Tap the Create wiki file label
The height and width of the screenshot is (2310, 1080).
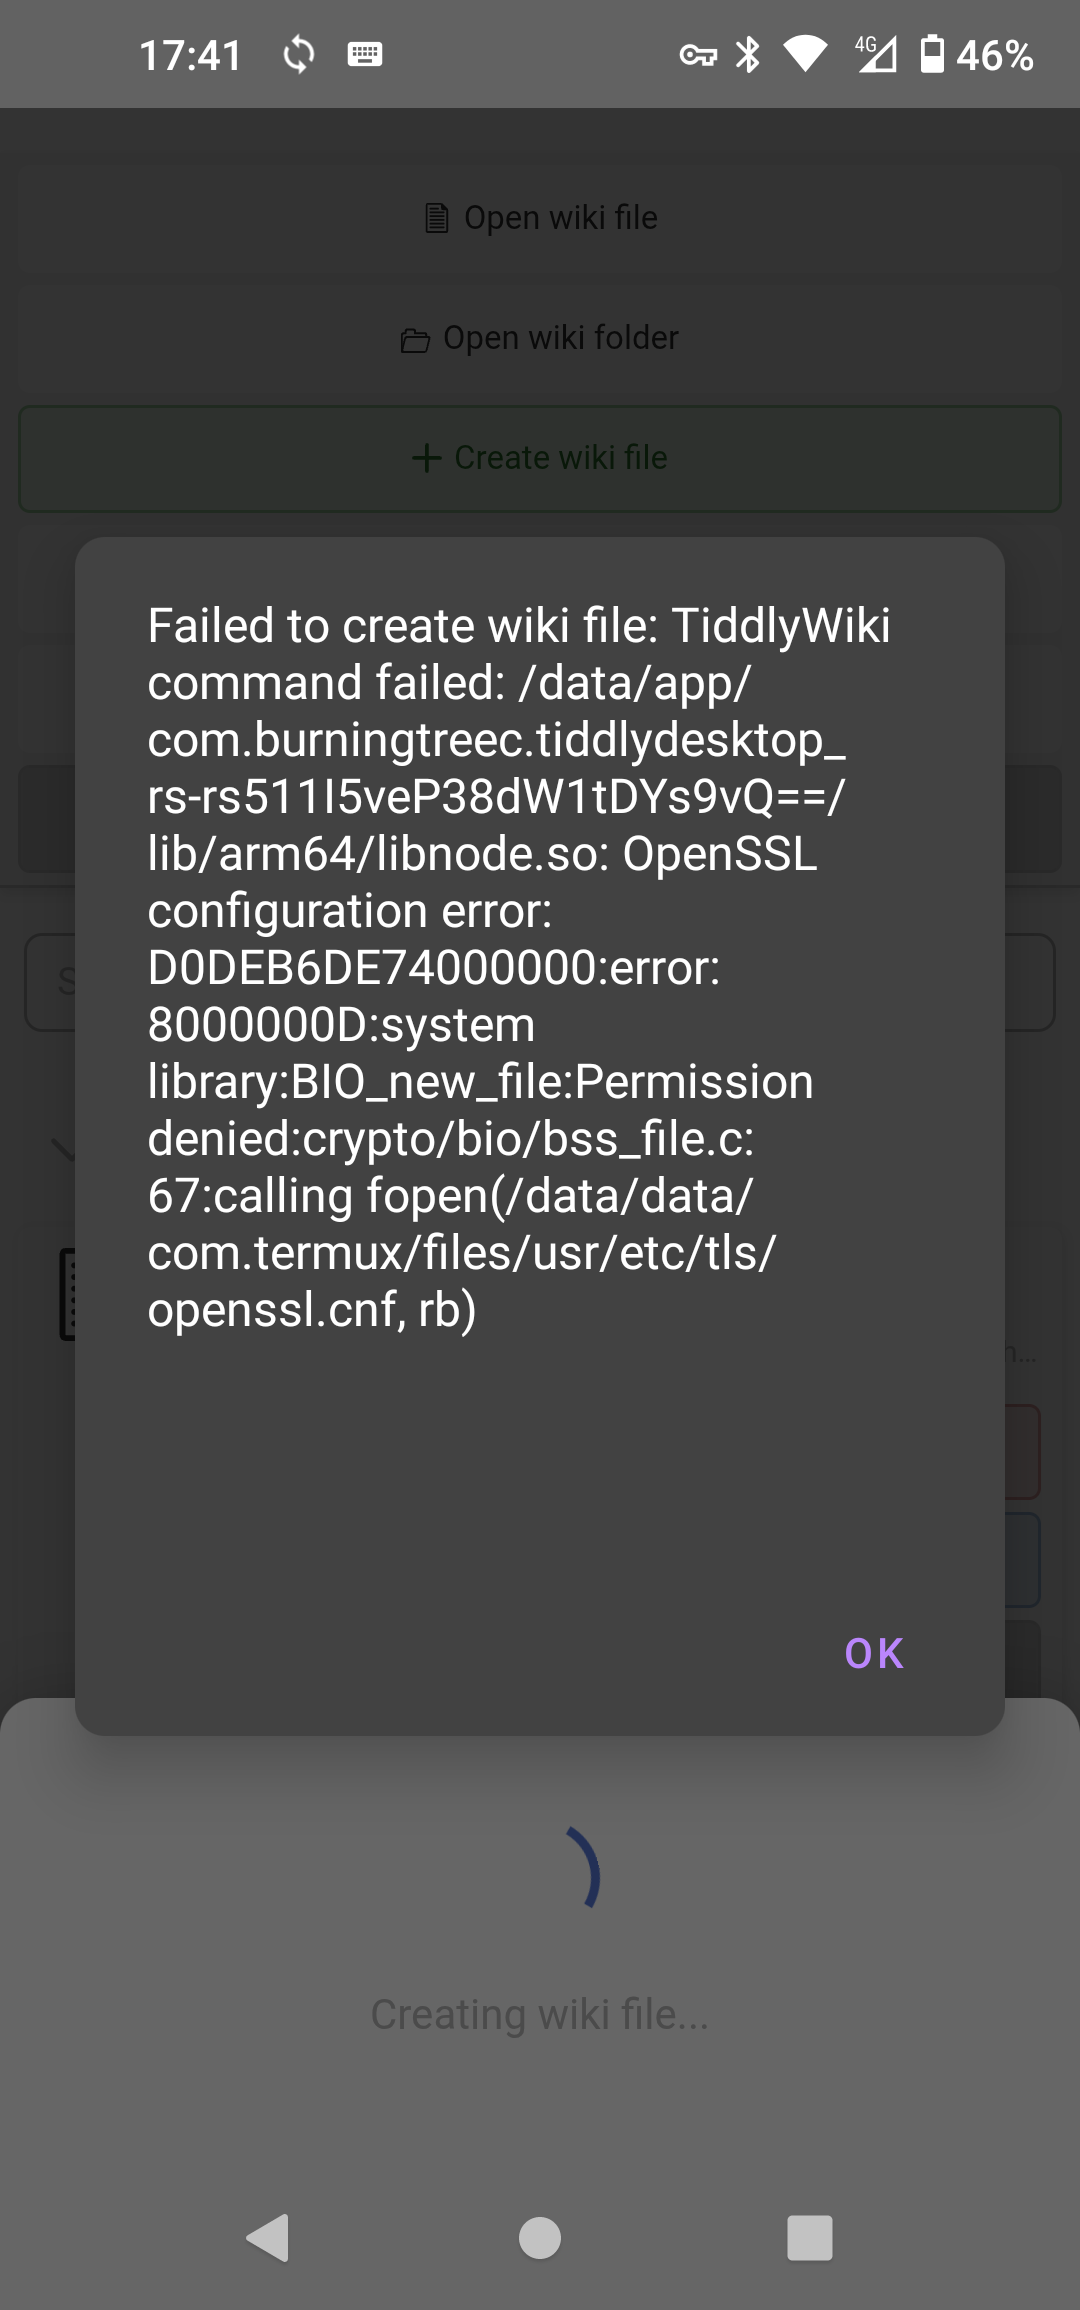pyautogui.click(x=560, y=458)
